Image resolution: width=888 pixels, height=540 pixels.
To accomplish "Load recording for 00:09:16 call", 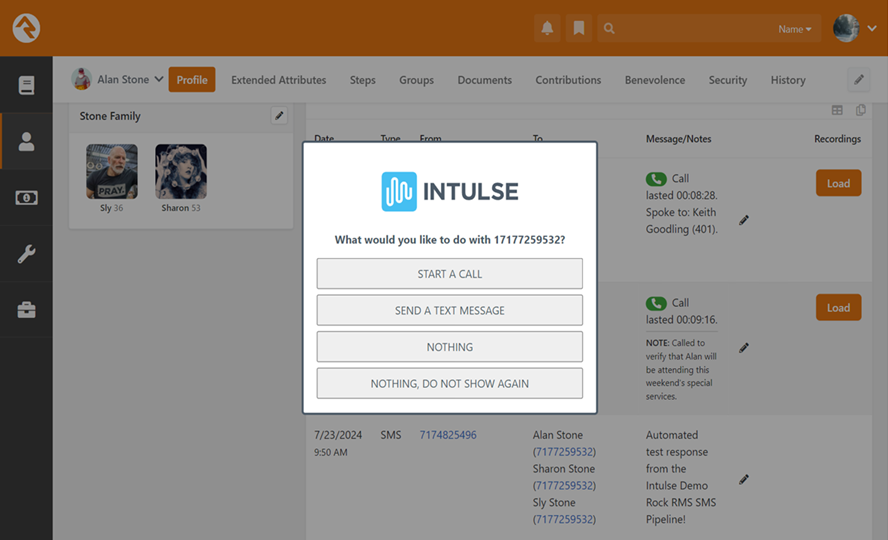I will pyautogui.click(x=838, y=307).
